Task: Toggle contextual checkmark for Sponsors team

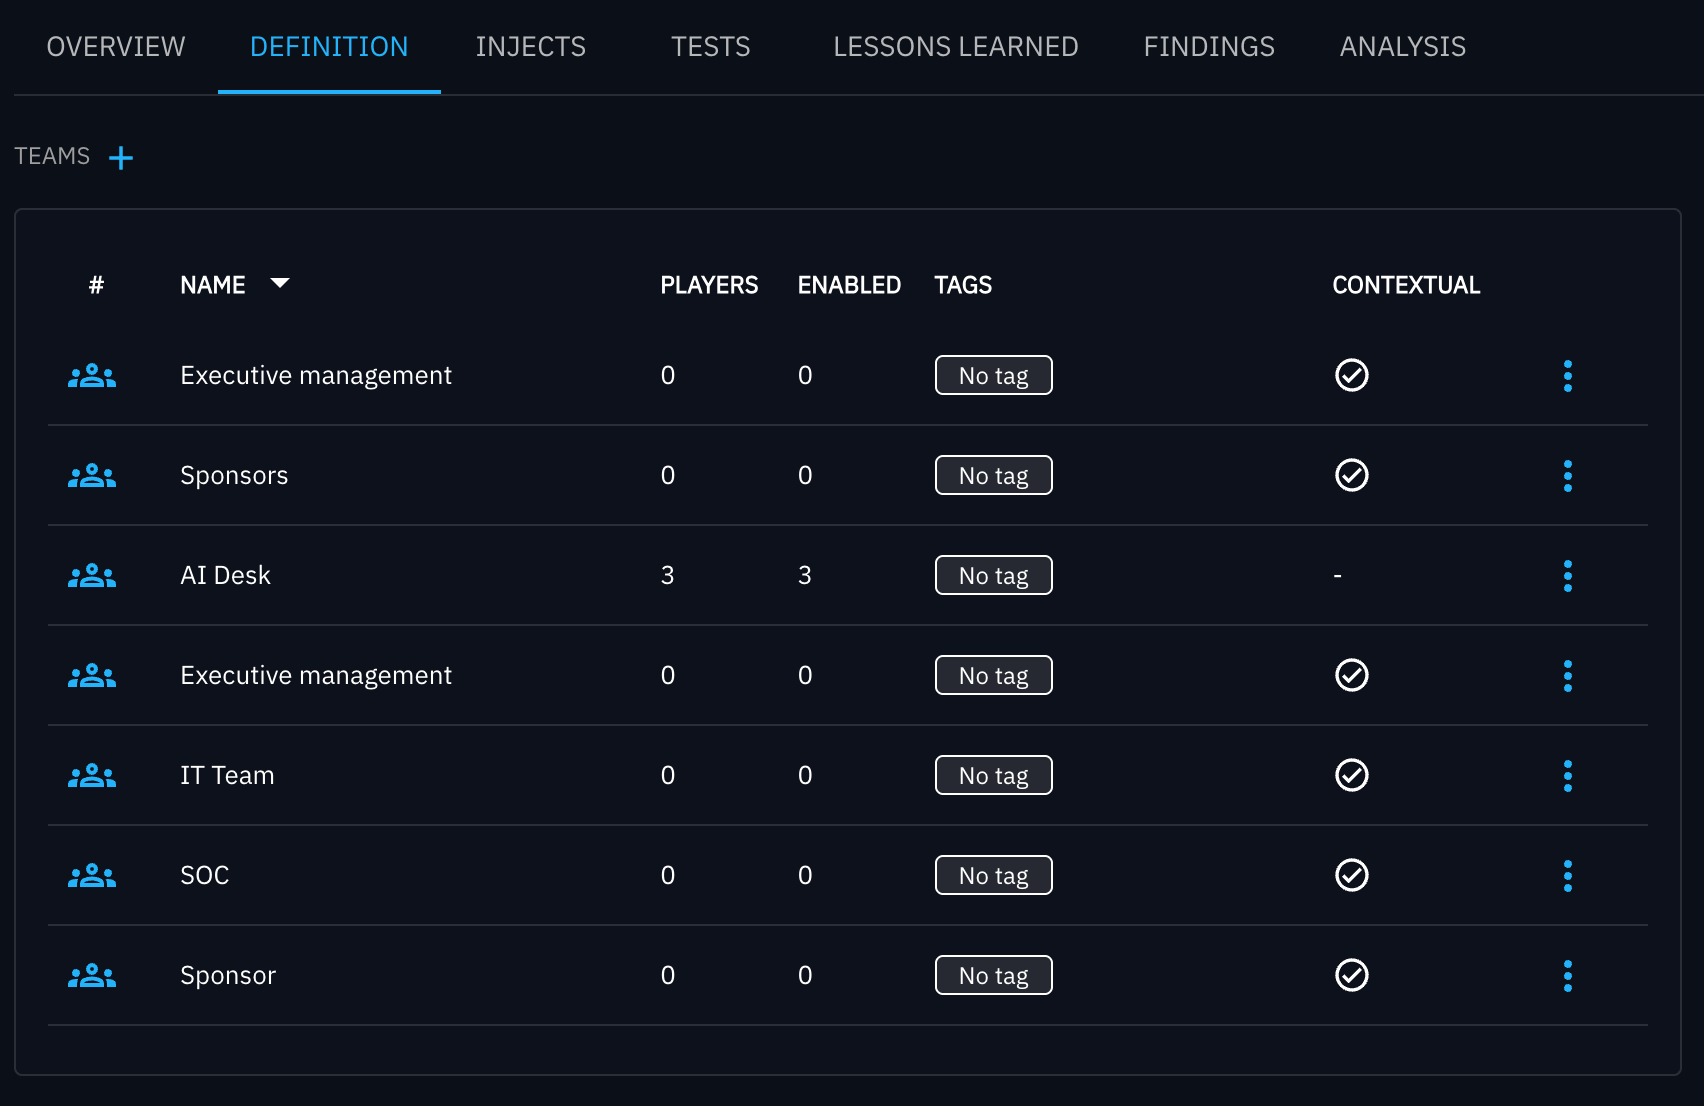Action: click(1351, 475)
